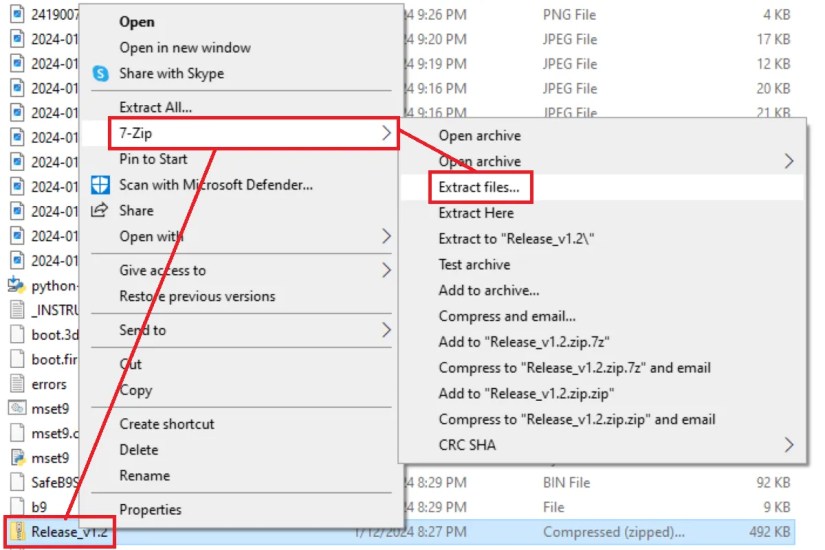Click the Release_v1.2 zip folder icon
Viewport: 825px width, 550px height.
[18, 532]
